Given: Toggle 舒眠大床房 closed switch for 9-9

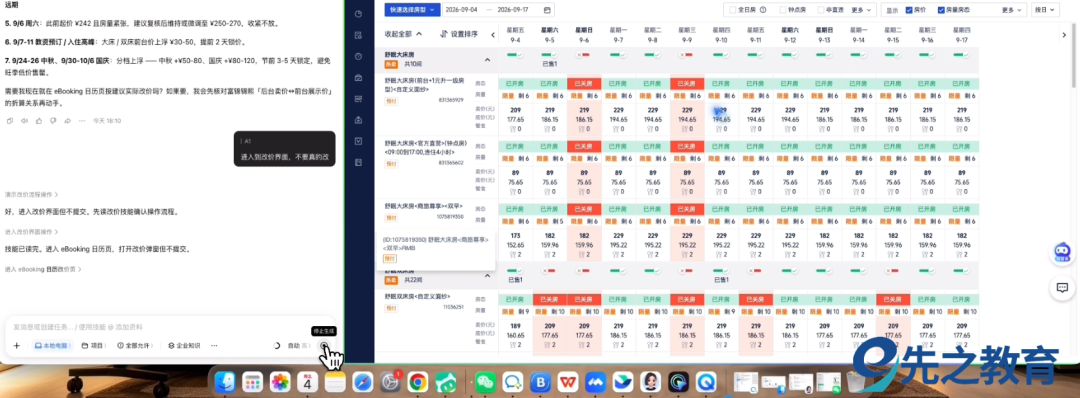Looking at the screenshot, I should (687, 54).
